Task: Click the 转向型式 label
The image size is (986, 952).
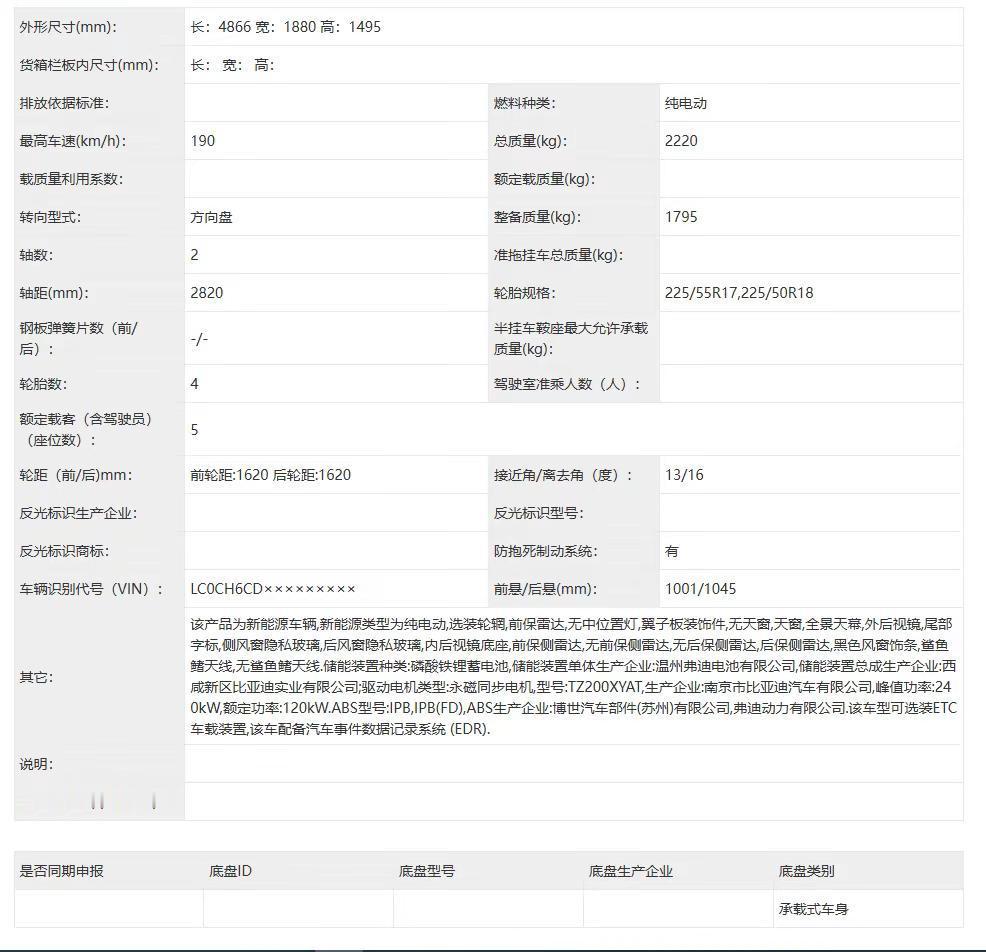Action: click(50, 217)
